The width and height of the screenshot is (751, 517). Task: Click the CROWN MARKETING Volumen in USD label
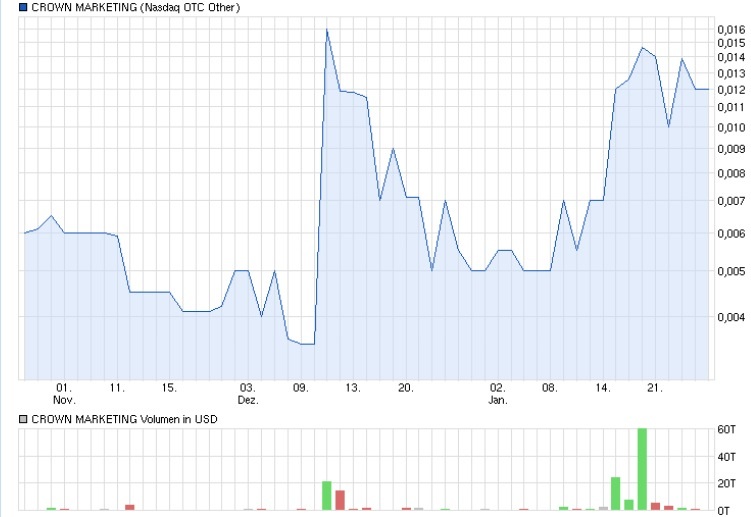pos(125,419)
